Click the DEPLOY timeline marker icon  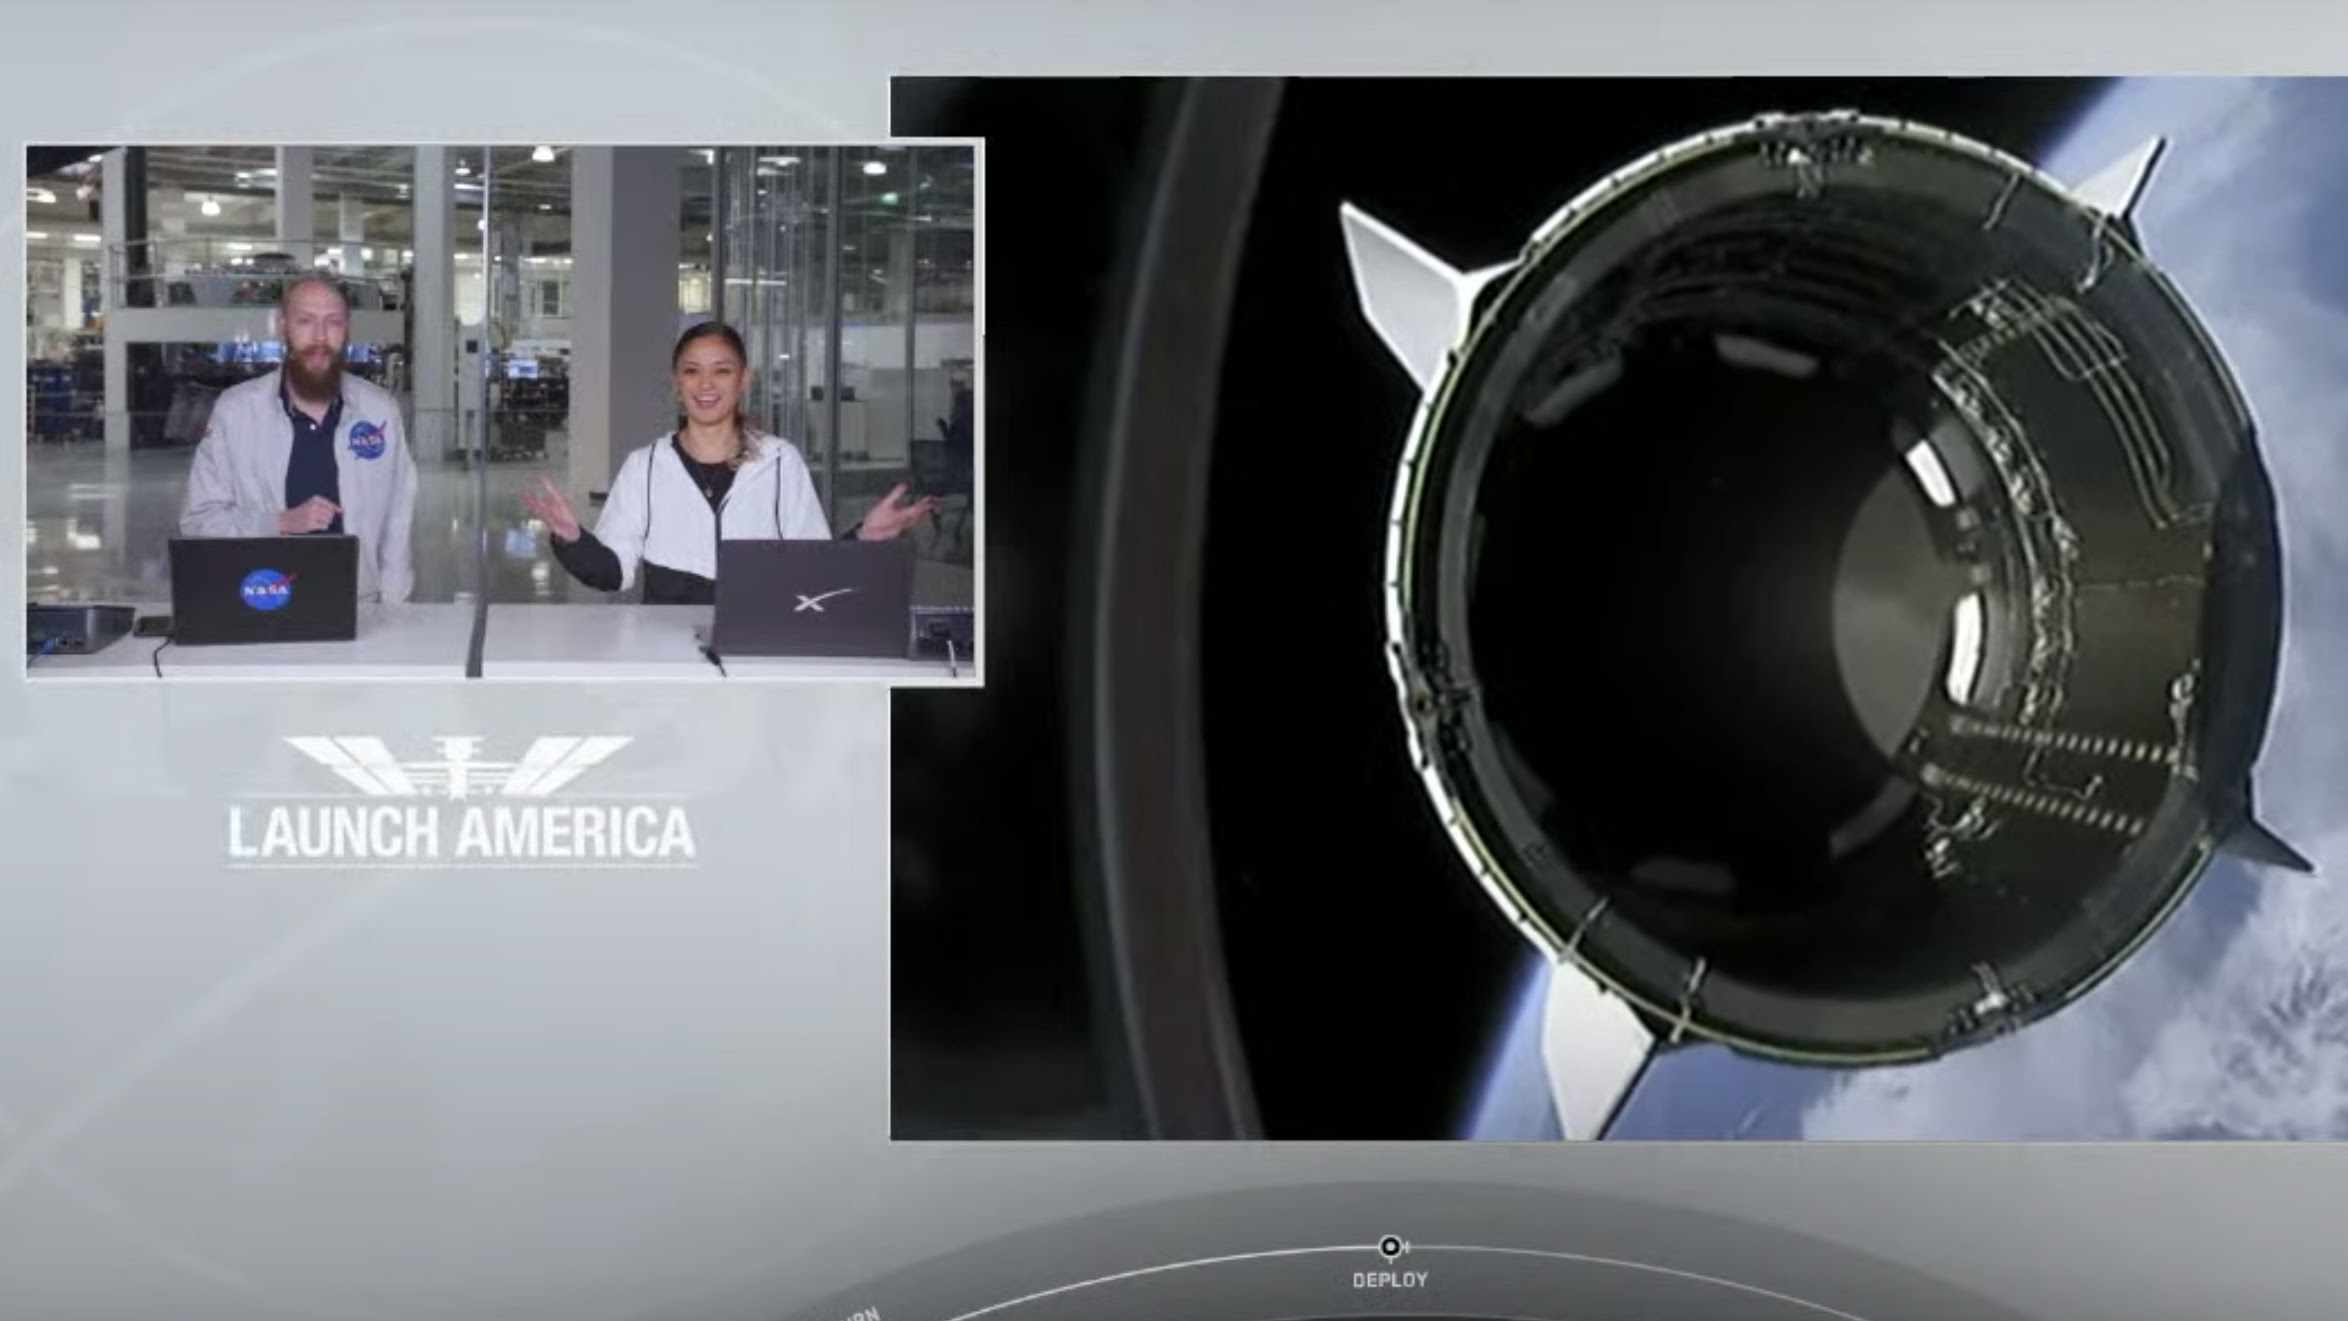(1391, 1247)
